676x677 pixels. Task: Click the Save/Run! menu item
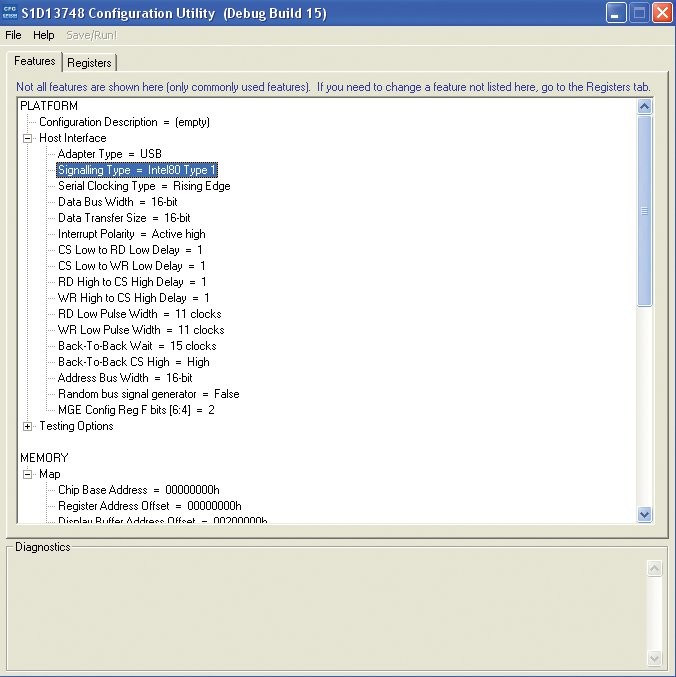click(x=91, y=35)
